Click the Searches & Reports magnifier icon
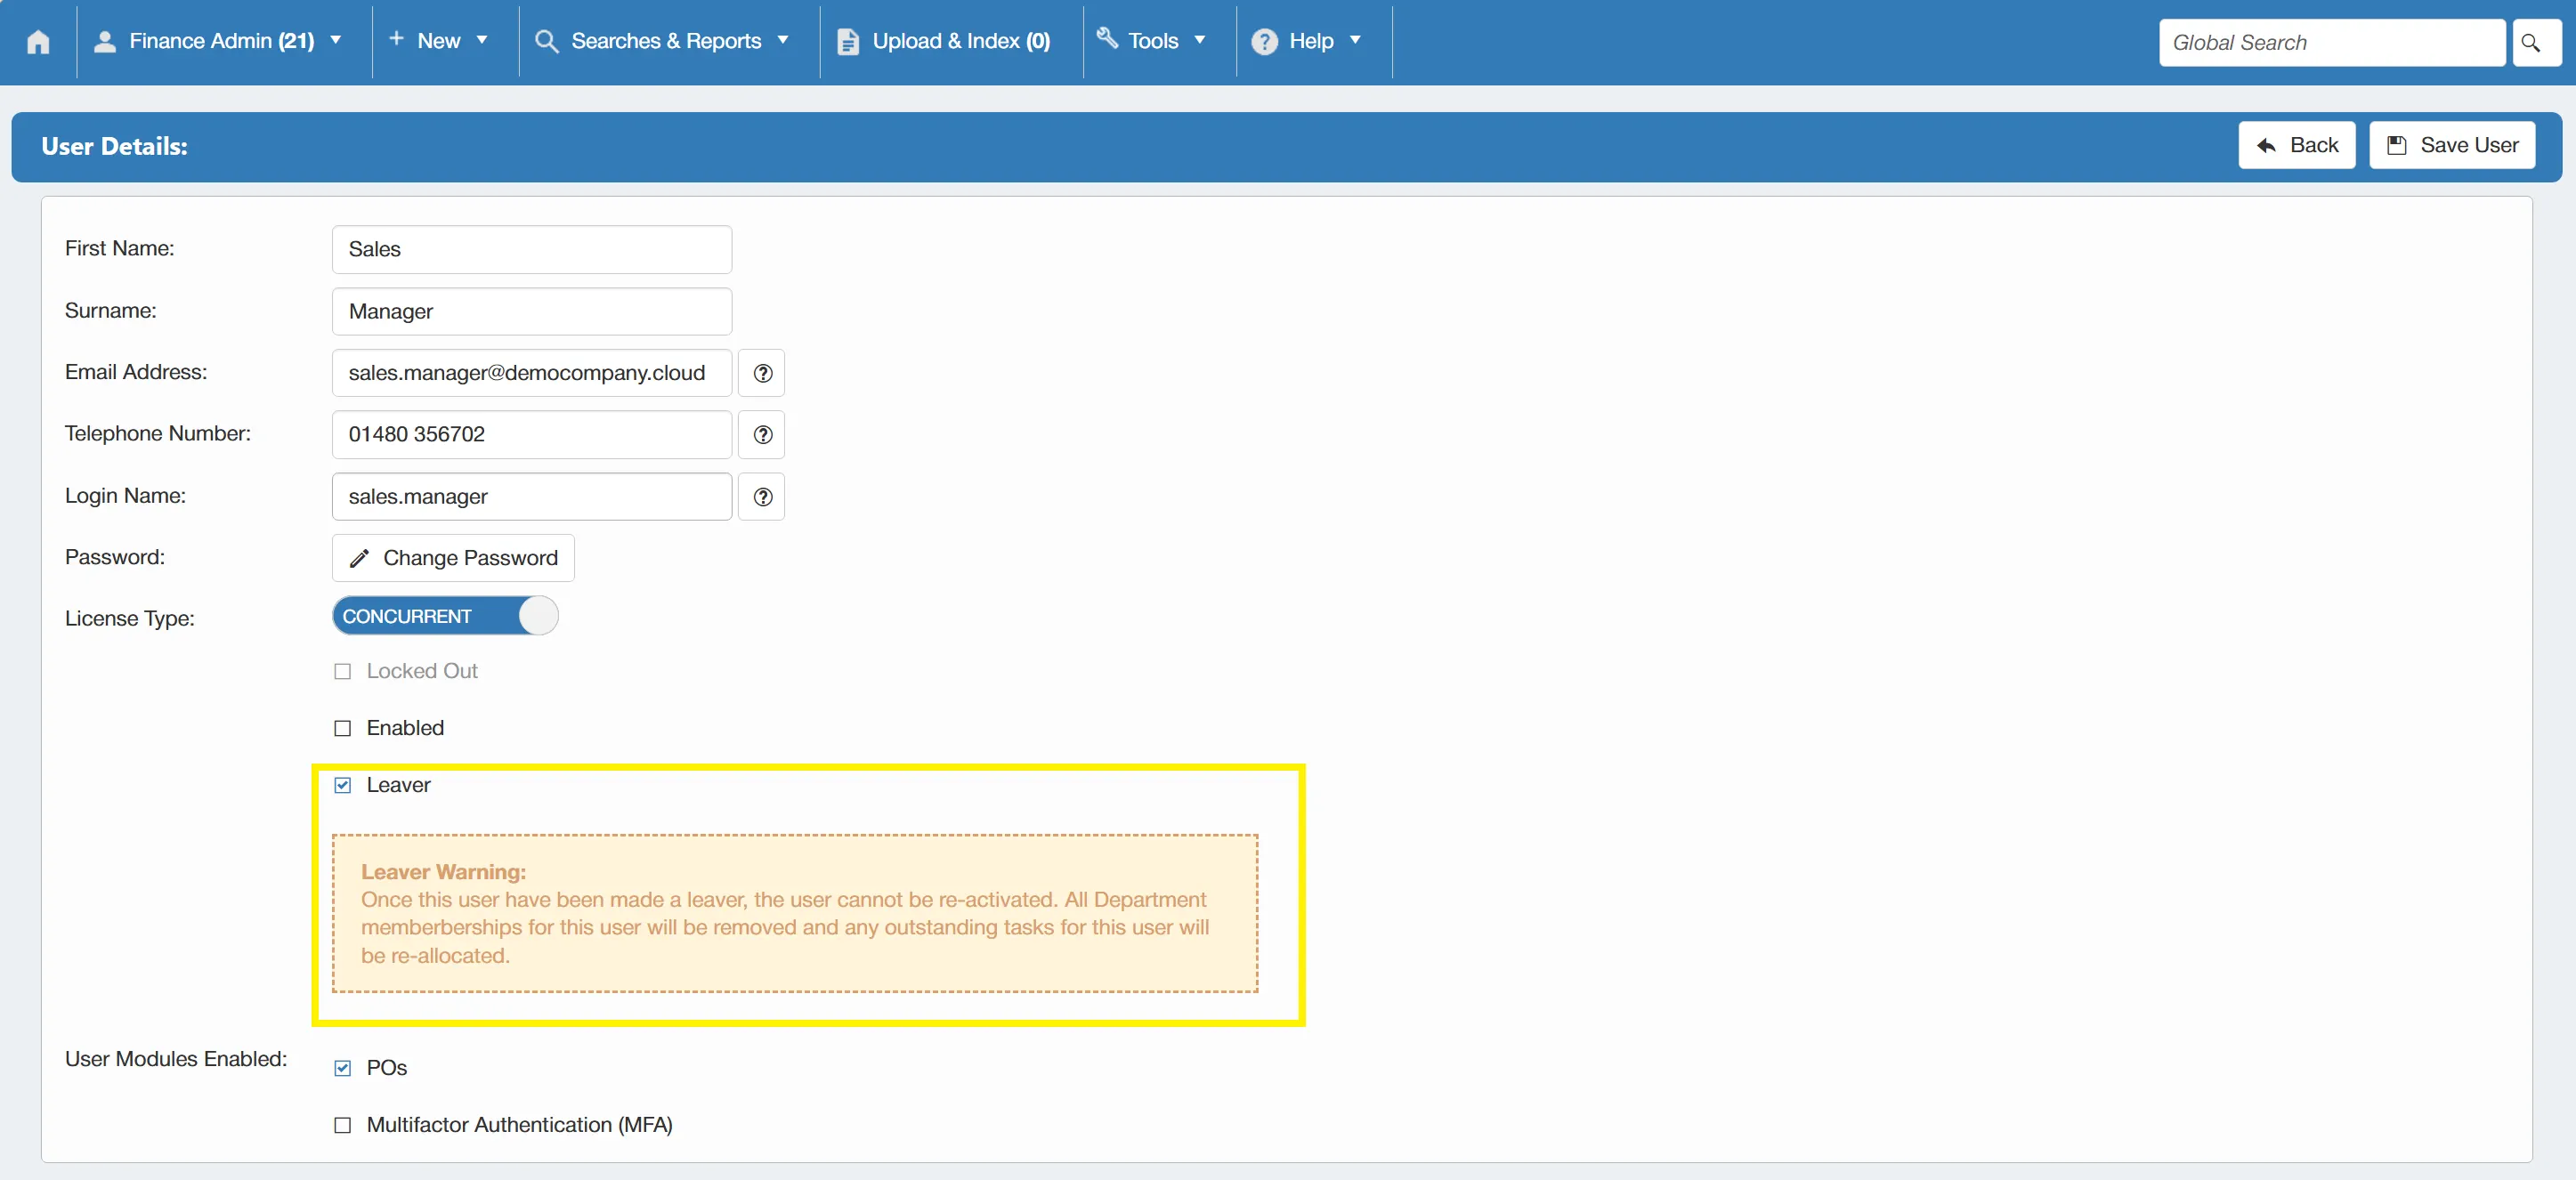2576x1180 pixels. pyautogui.click(x=546, y=41)
